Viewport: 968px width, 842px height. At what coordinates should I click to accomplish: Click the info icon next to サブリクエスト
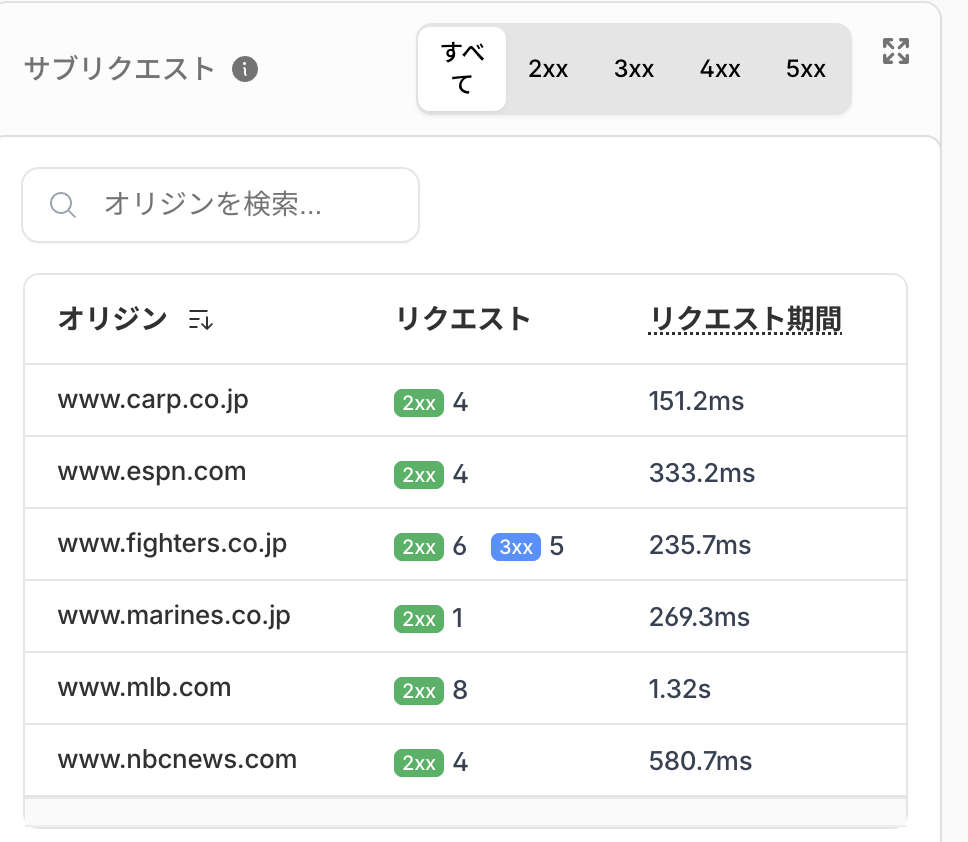tap(245, 69)
